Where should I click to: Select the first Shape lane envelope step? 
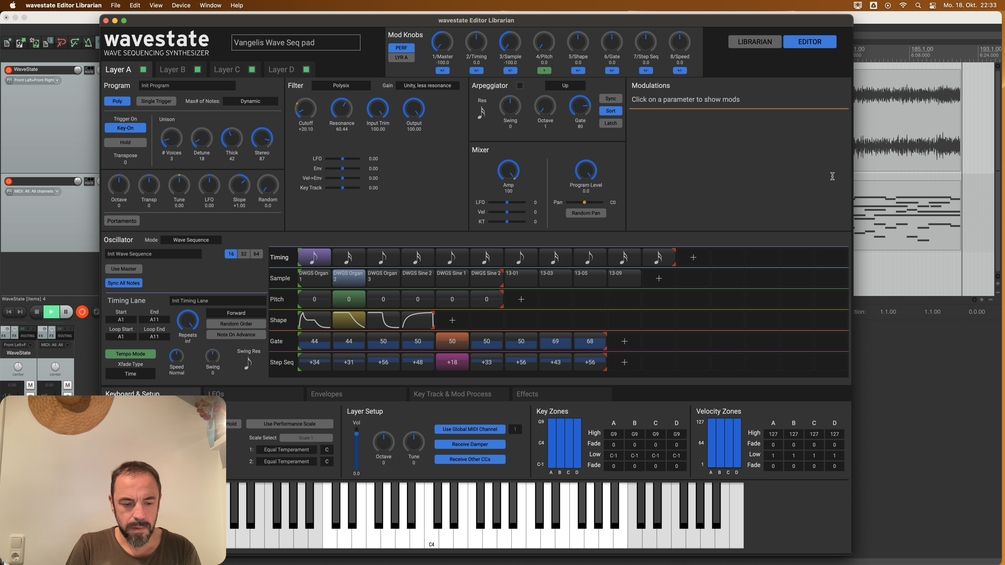(x=314, y=320)
